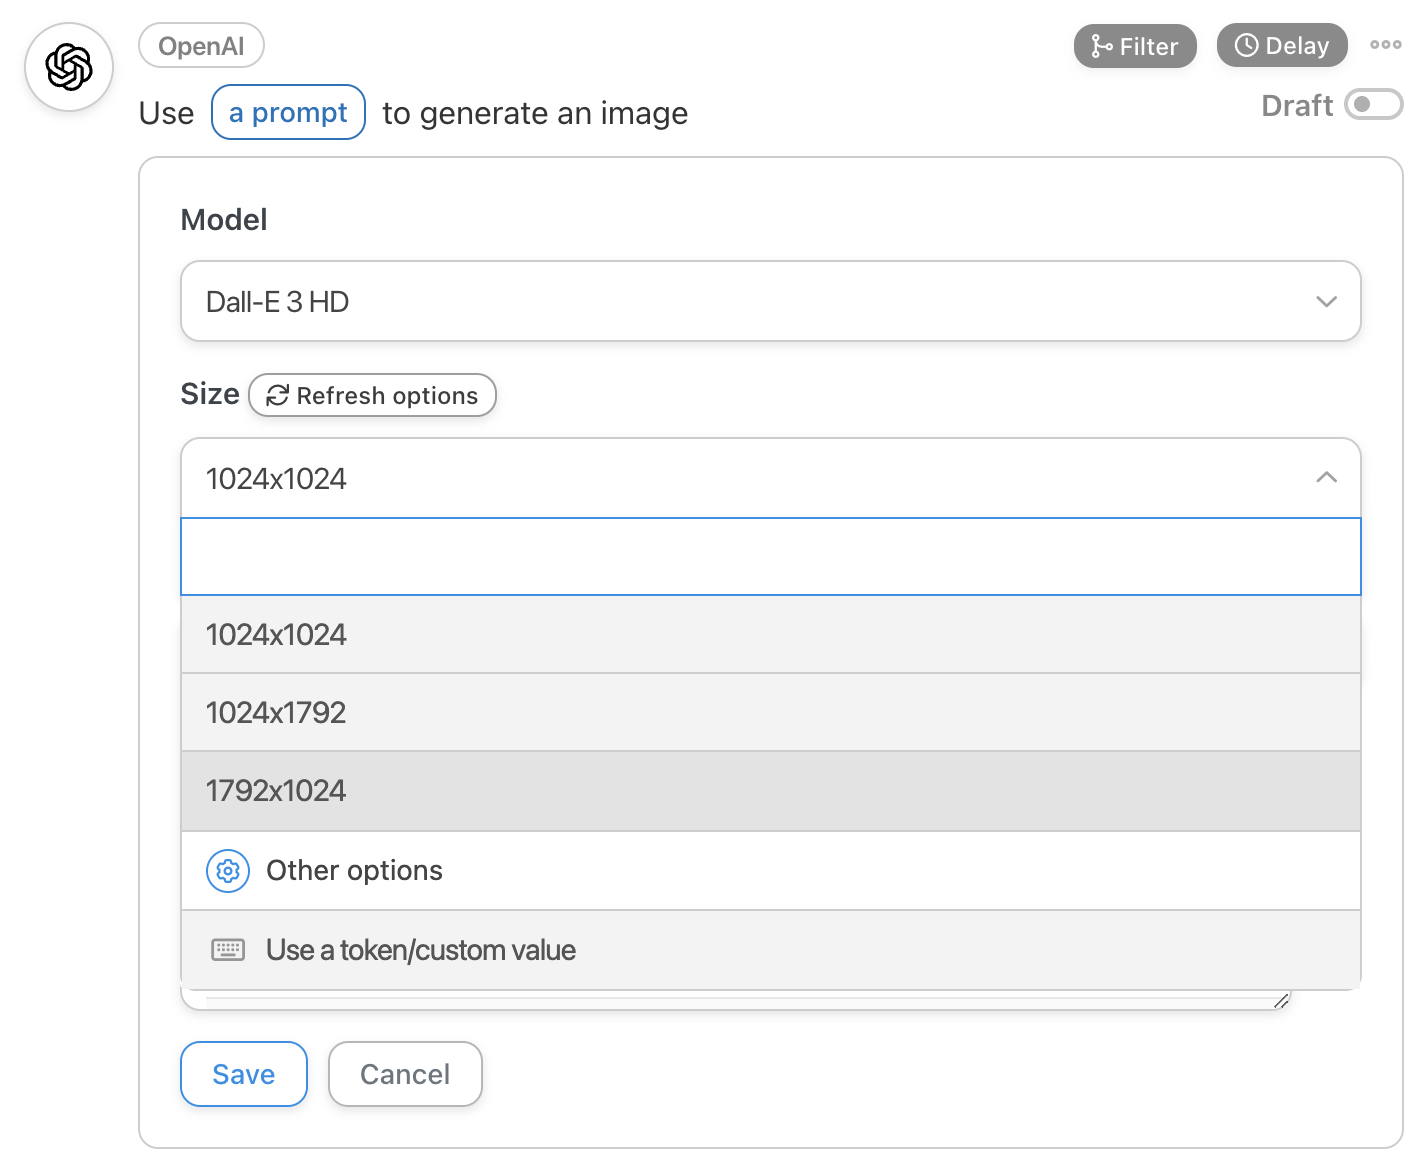Click the refresh arrows icon next to Size
This screenshot has width=1426, height=1160.
[278, 395]
